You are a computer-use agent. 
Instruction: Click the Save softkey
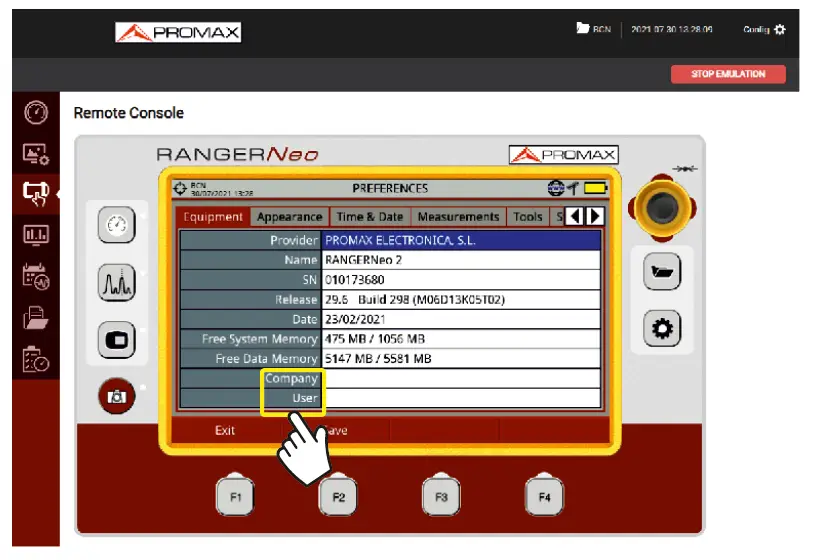[x=336, y=430]
